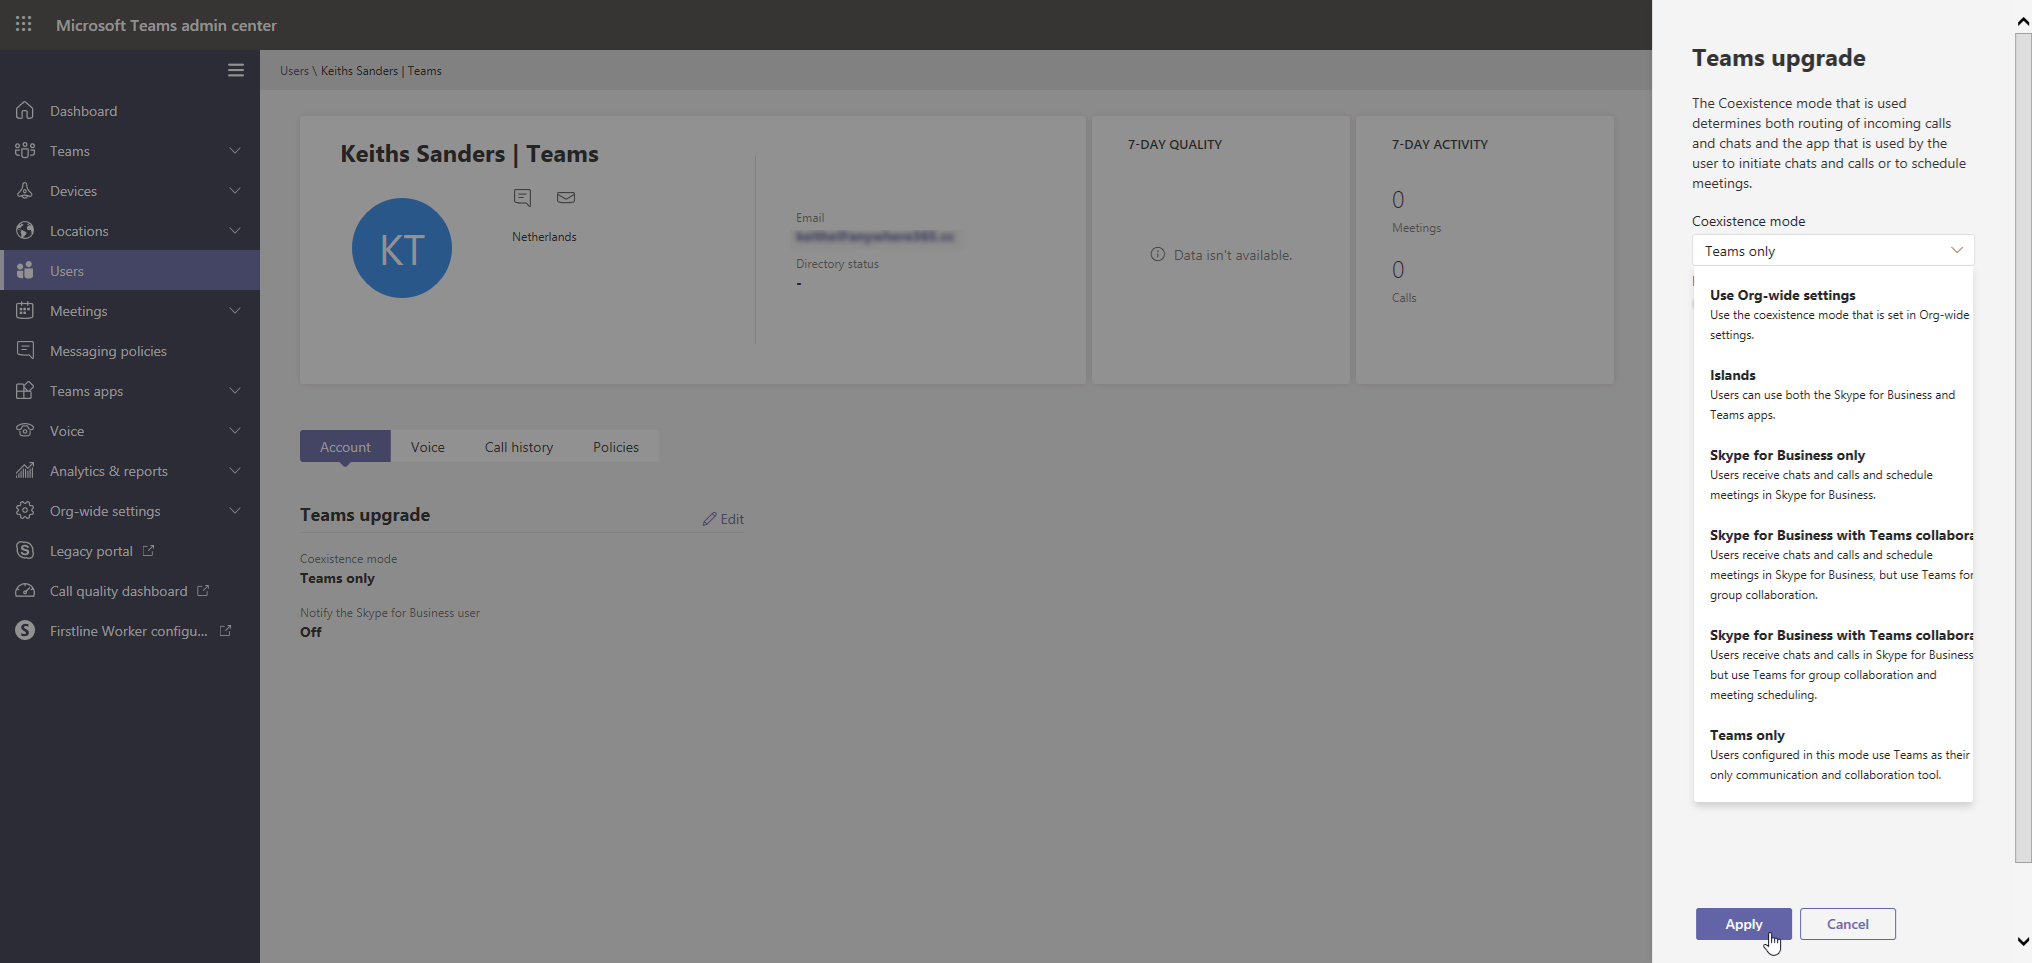This screenshot has height=963, width=2032.
Task: Click Firstline Worker external link icon
Action: (225, 630)
